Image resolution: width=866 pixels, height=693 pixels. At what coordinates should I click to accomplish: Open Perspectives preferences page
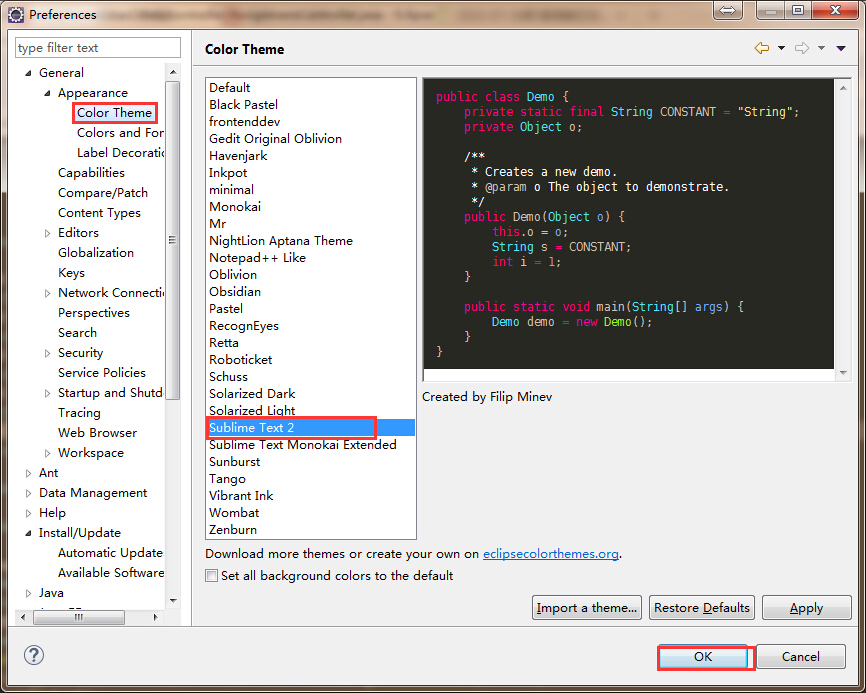[x=94, y=313]
